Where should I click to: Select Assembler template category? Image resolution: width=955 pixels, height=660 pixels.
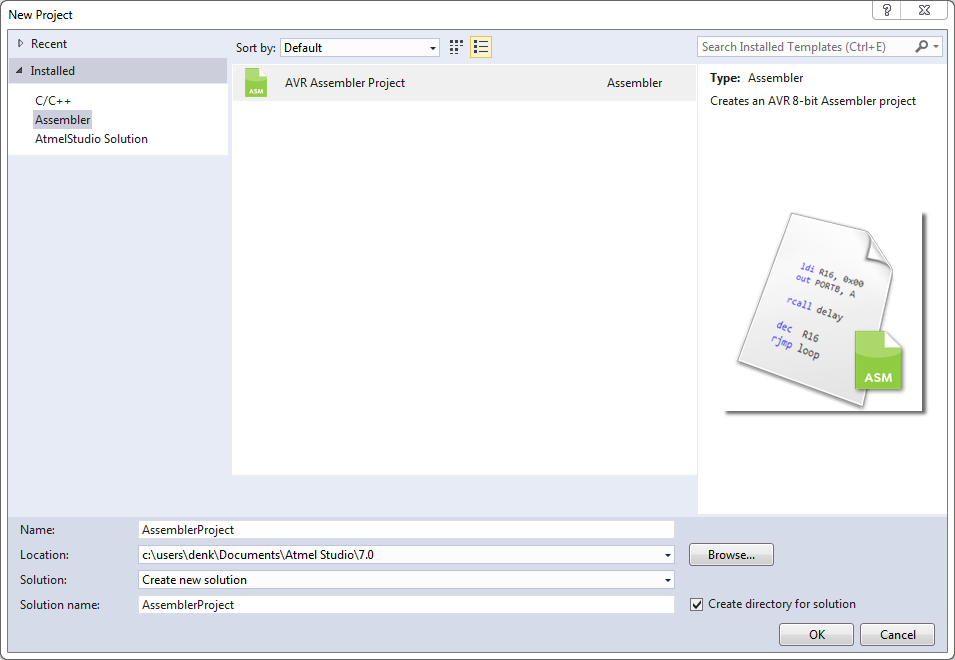[x=63, y=119]
